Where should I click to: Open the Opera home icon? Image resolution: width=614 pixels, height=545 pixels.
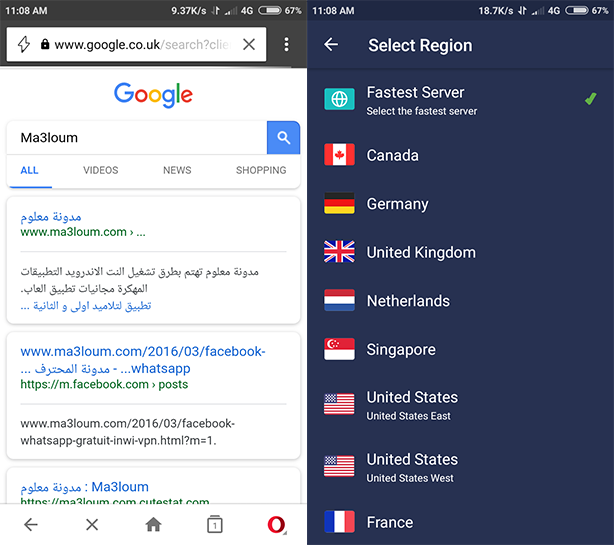[x=154, y=525]
